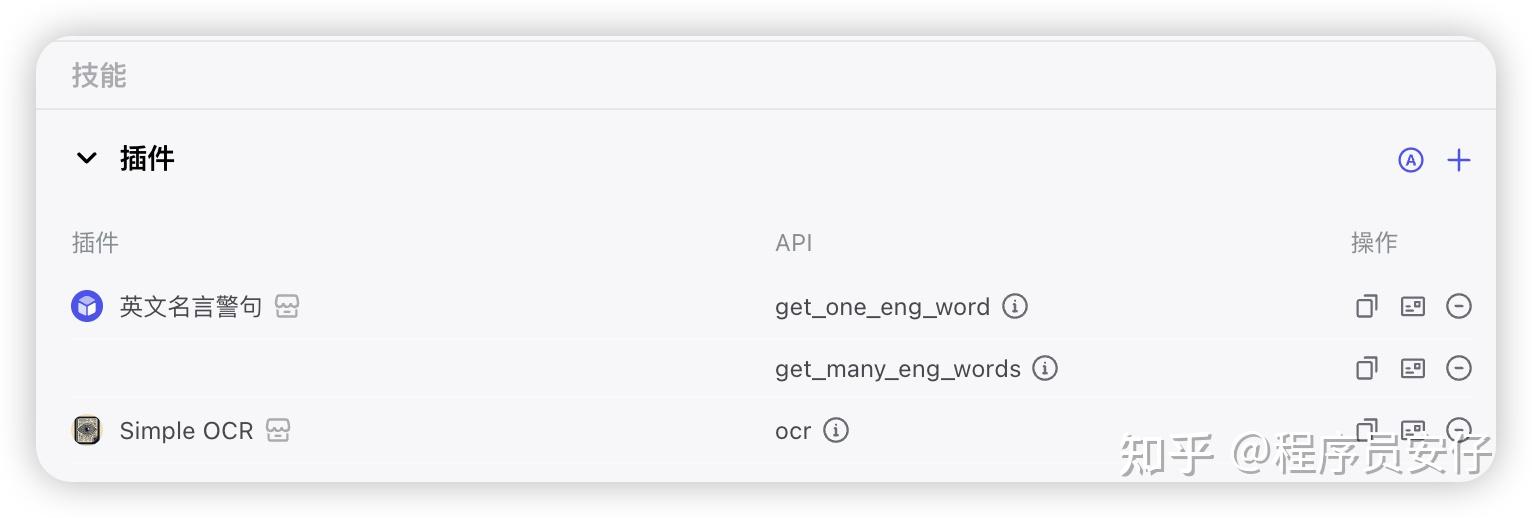Open the get_many_eng_words API entry
Viewport: 1532px width, 518px height.
pos(898,369)
